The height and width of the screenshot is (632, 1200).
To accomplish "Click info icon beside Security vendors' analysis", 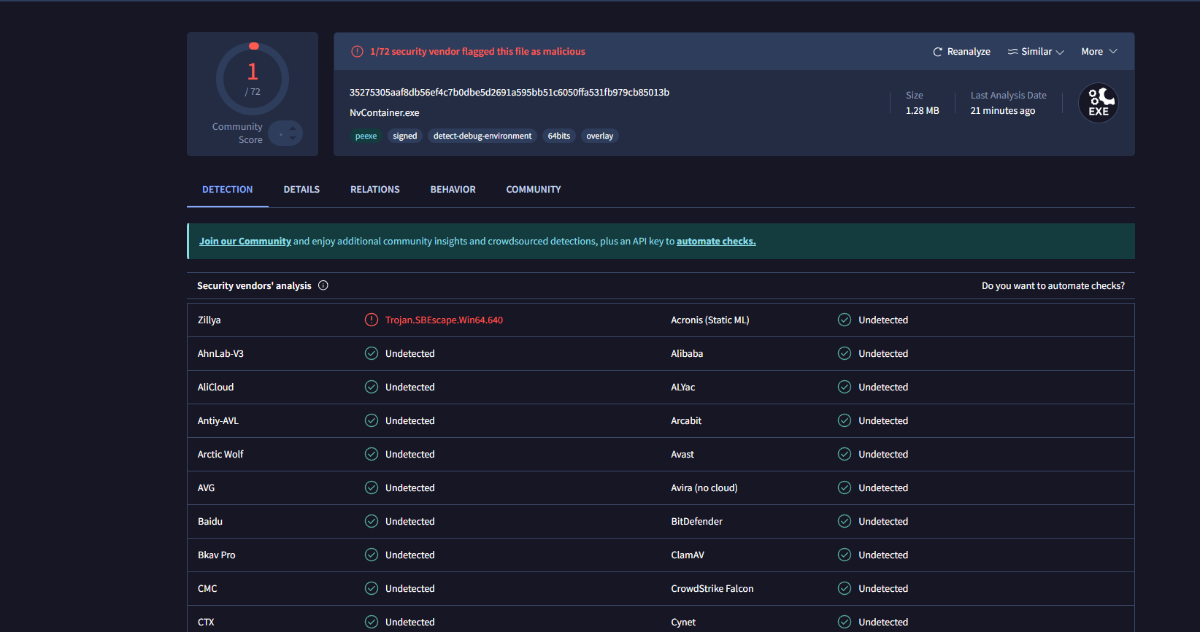I will [323, 286].
